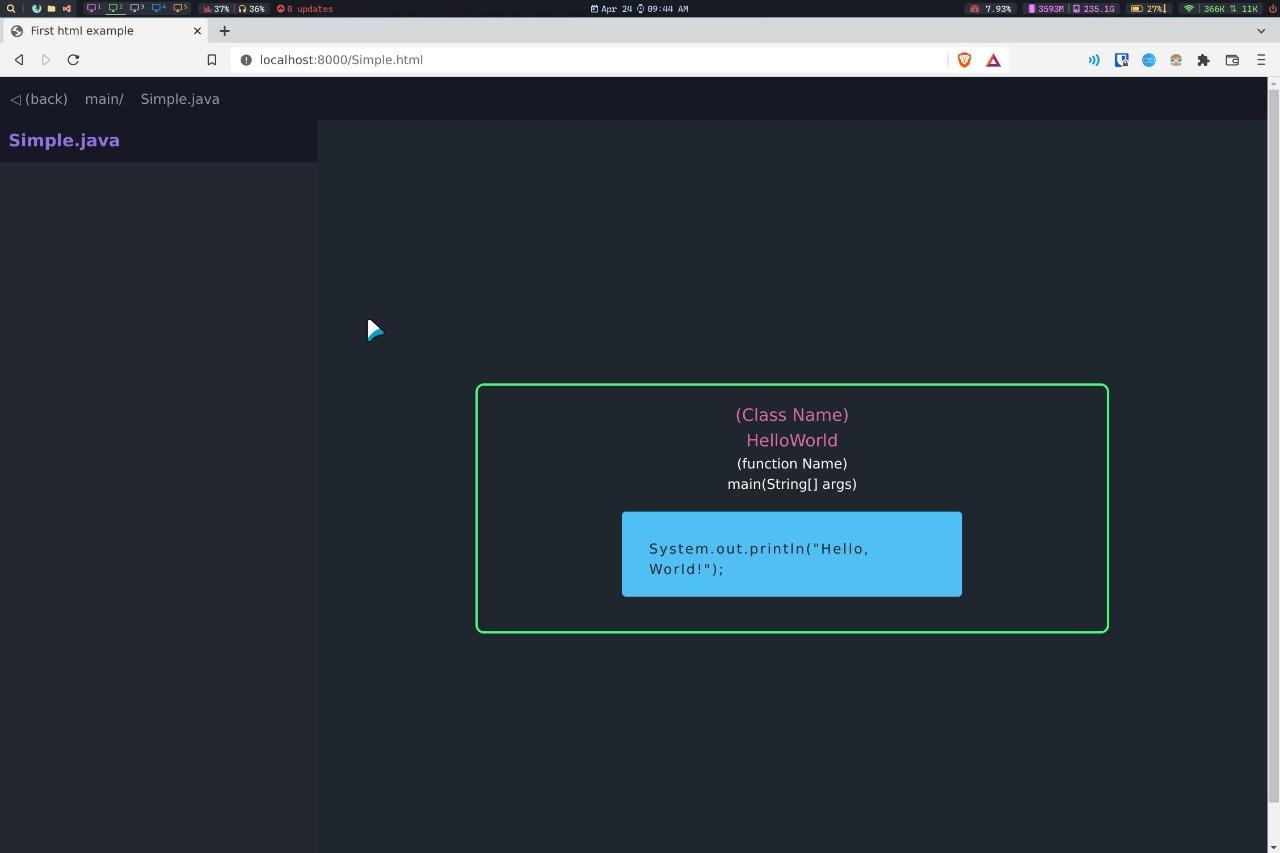The image size is (1280, 853).
Task: Click the browser forward arrow
Action: [x=45, y=60]
